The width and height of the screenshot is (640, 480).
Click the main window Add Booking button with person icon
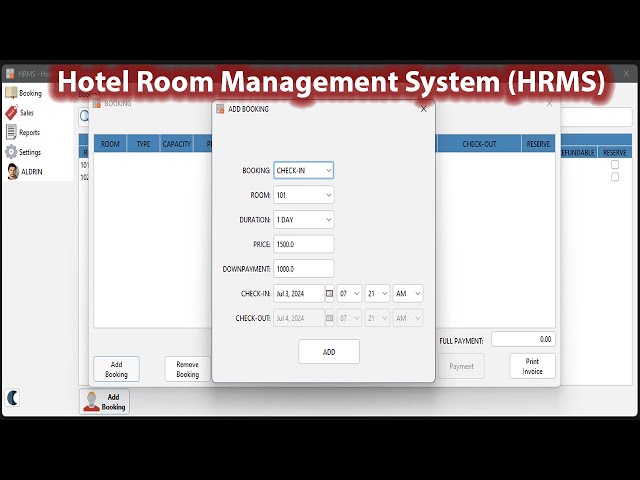104,402
